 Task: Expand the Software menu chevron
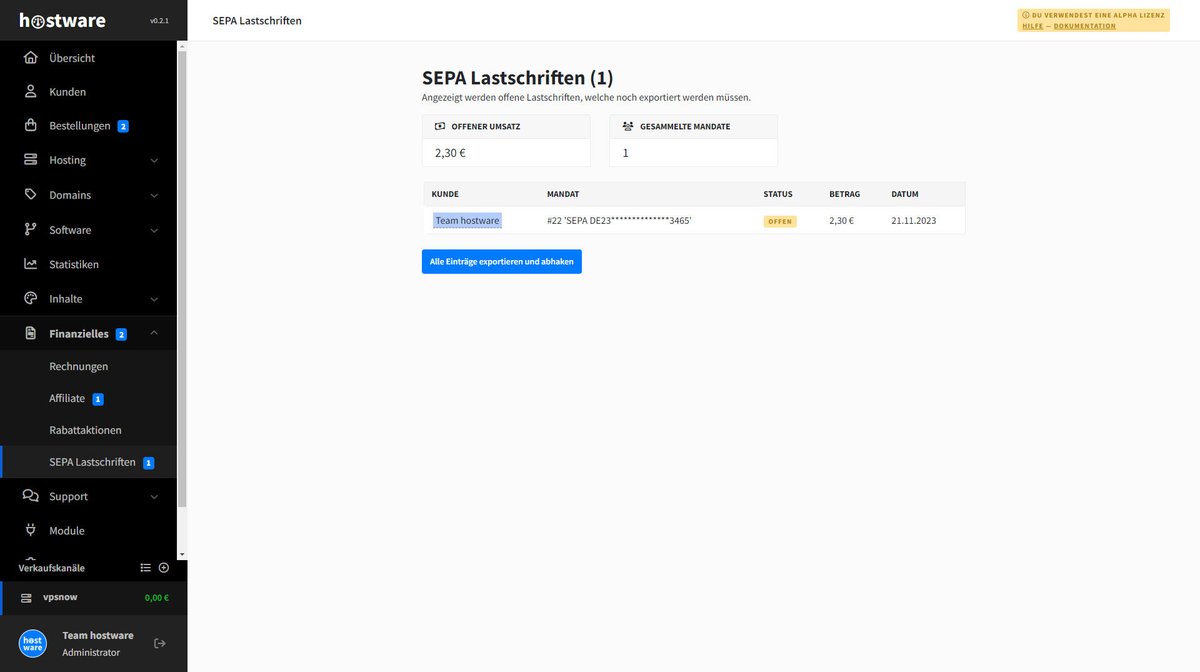pyautogui.click(x=154, y=231)
